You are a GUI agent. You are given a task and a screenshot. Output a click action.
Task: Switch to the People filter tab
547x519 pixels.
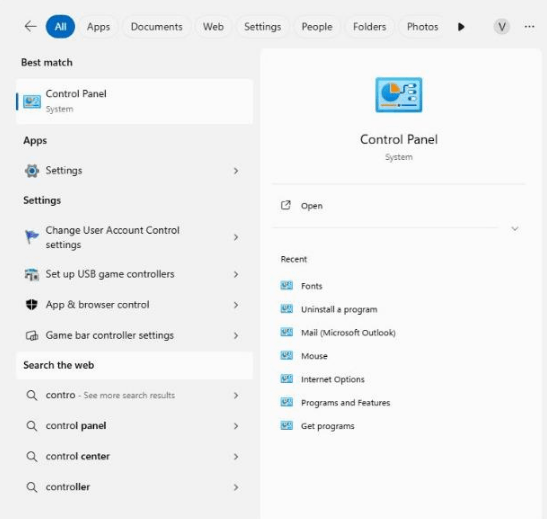point(317,27)
